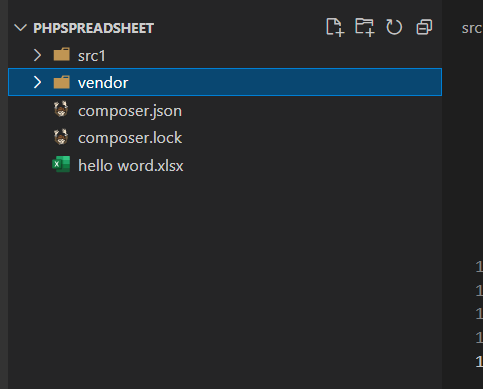
Task: Expand the vendor folder chevron
Action: click(37, 82)
